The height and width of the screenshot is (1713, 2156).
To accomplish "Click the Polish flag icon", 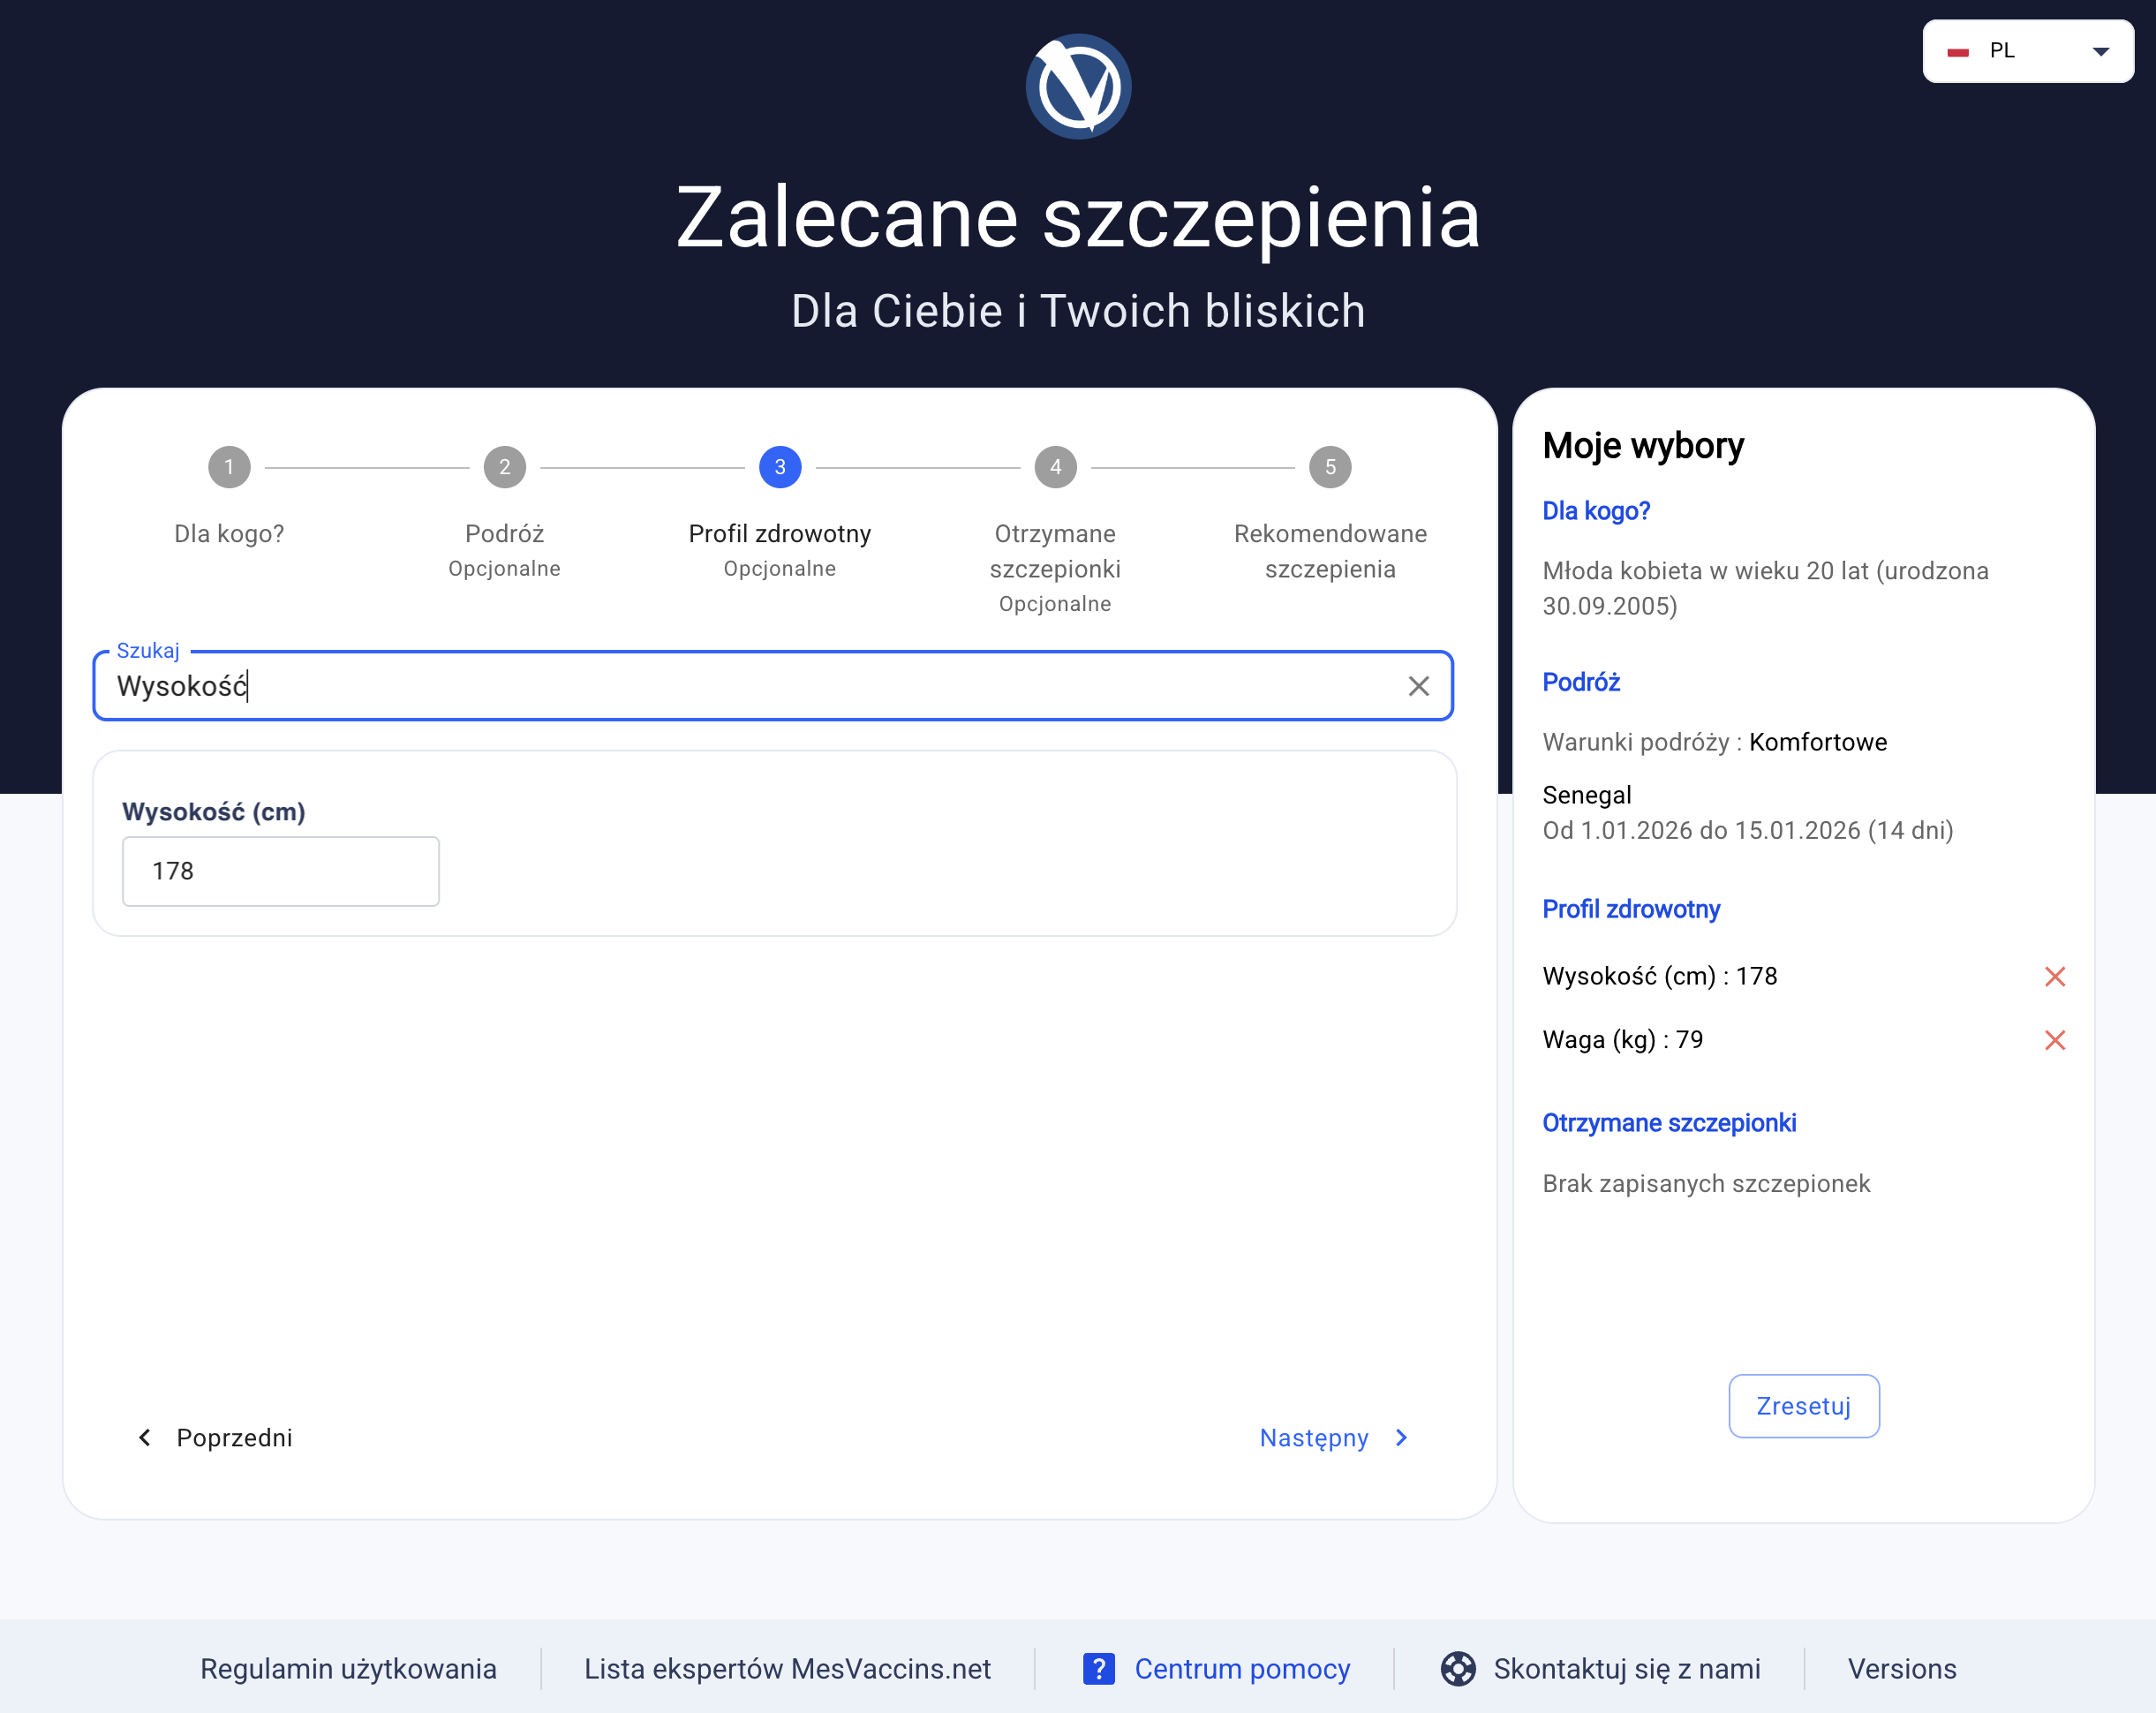I will (1957, 52).
